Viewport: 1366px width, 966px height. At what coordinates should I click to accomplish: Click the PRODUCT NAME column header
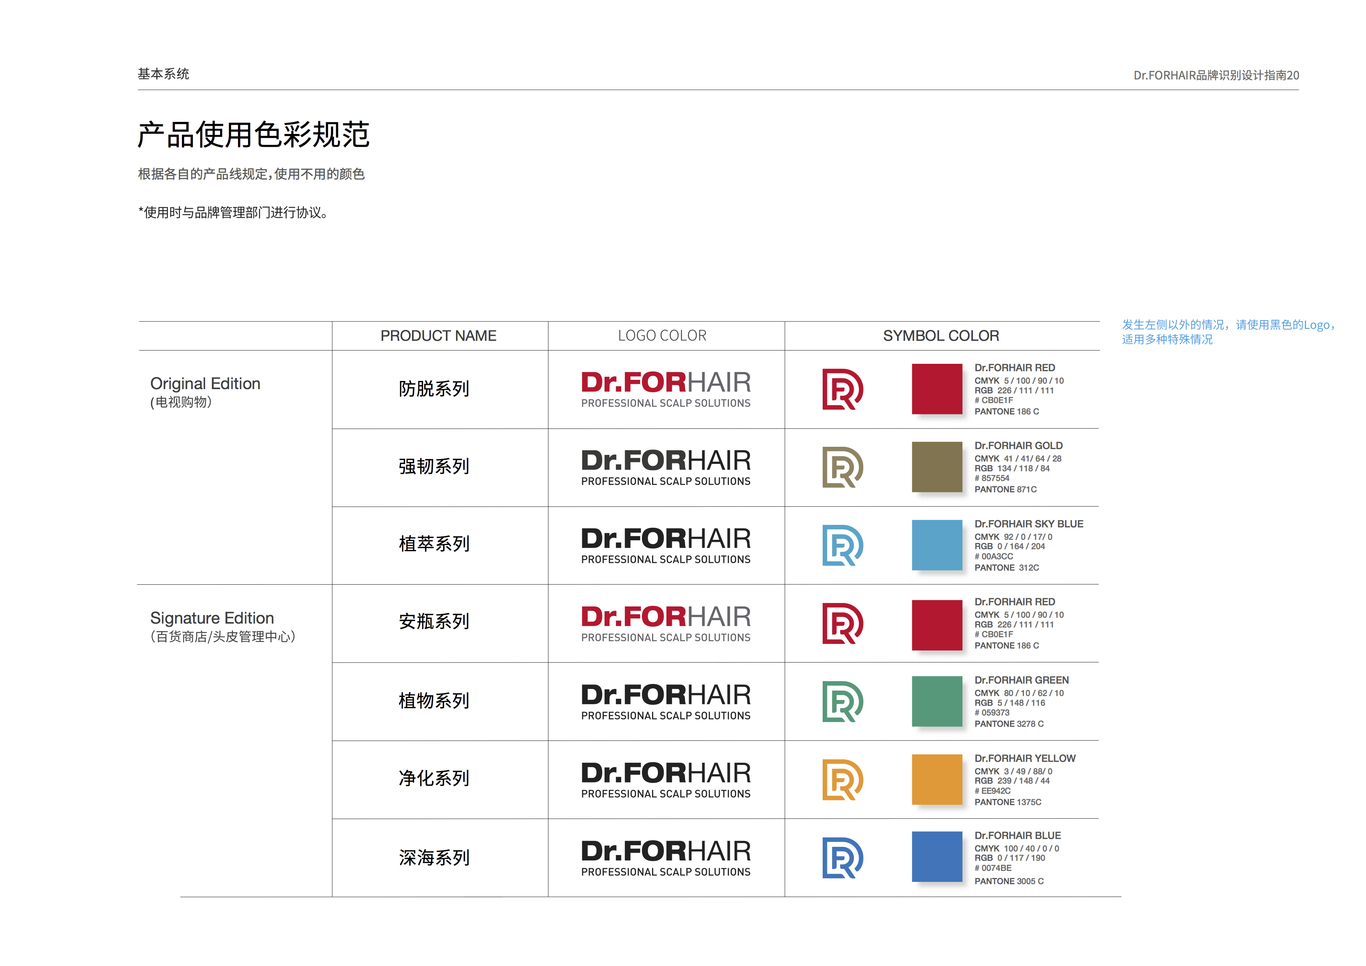click(x=438, y=336)
